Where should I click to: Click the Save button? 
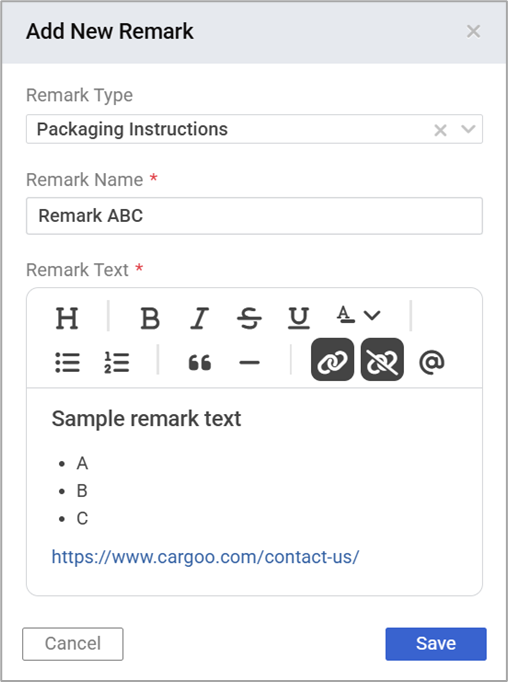[x=436, y=644]
